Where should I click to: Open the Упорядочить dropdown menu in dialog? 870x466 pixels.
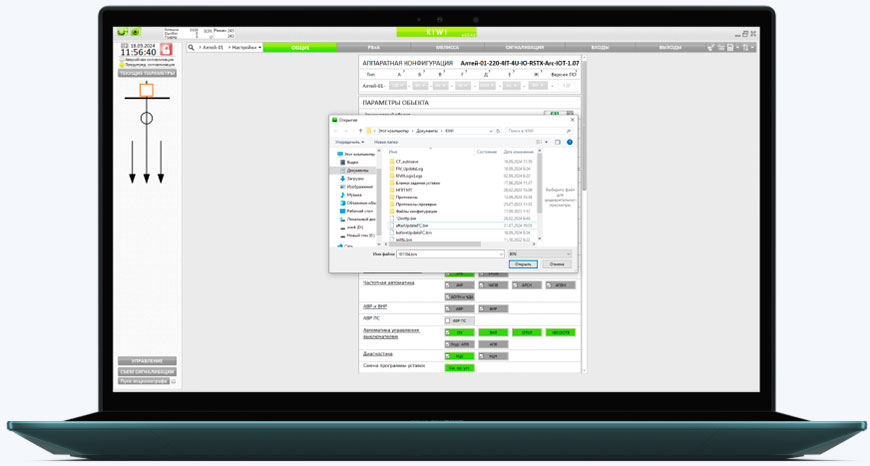(x=349, y=142)
